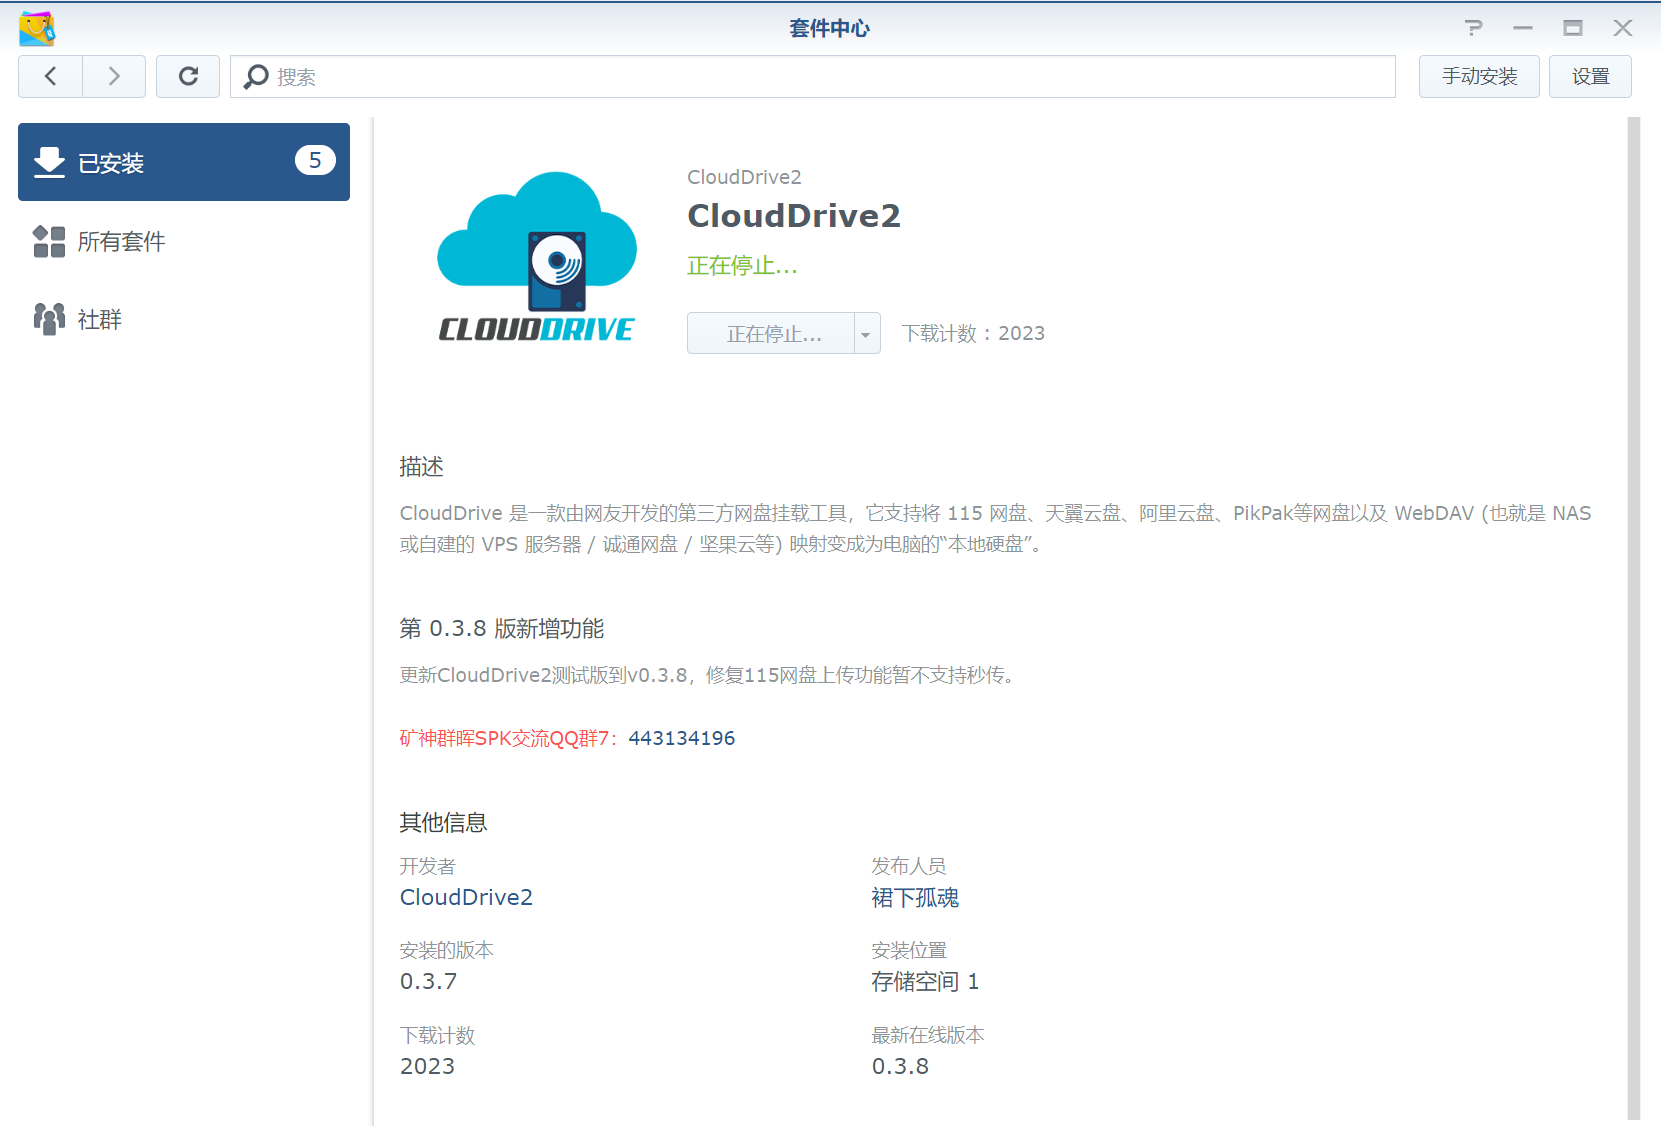Click the 其他信息 heading

[x=443, y=822]
